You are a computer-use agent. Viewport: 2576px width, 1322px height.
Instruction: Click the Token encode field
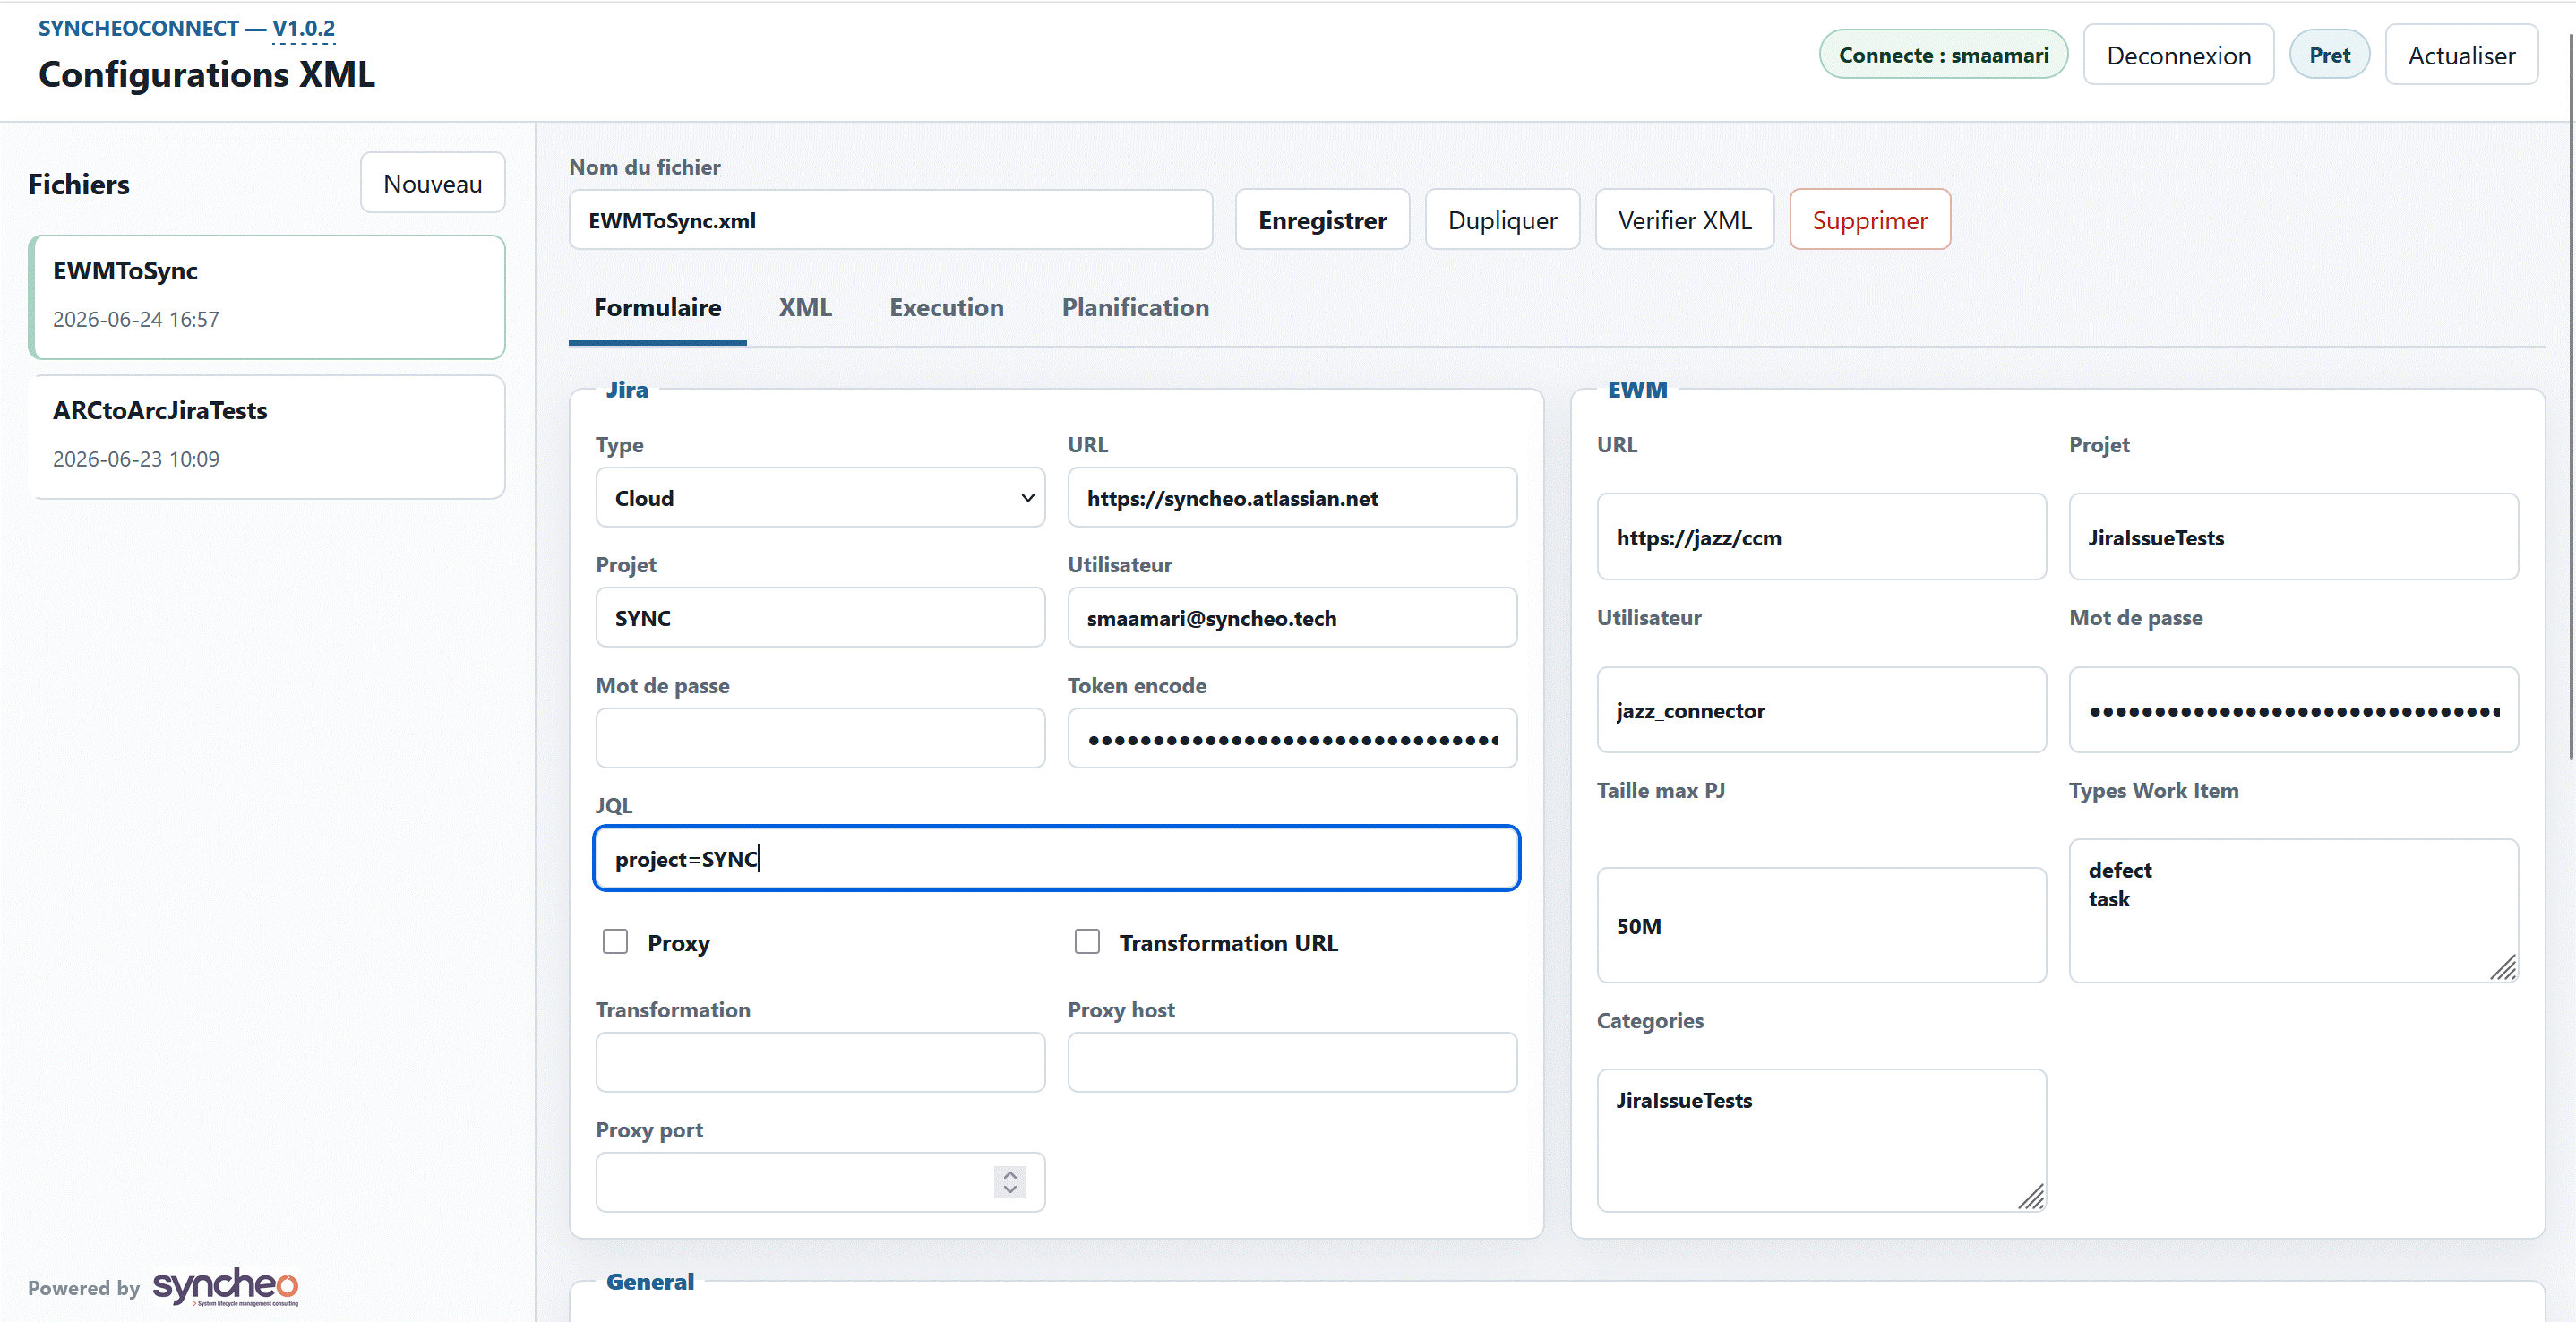[1292, 739]
